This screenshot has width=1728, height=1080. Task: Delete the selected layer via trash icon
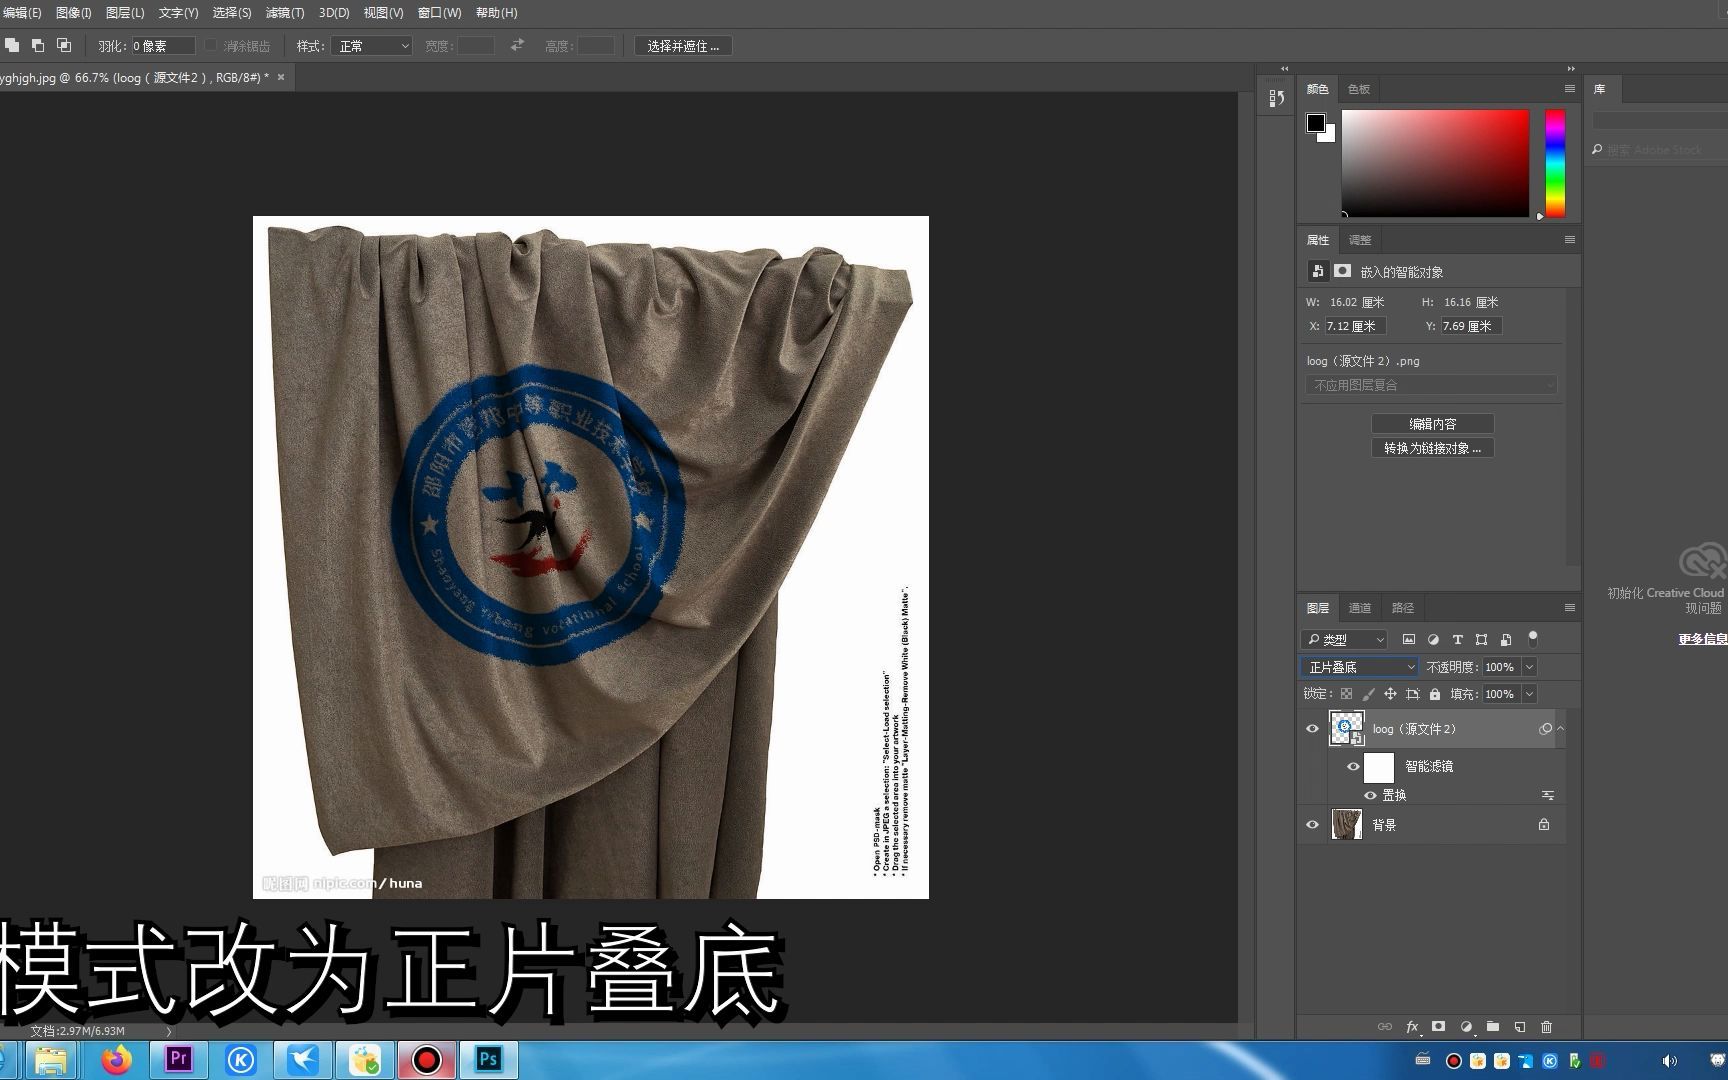[1547, 1026]
